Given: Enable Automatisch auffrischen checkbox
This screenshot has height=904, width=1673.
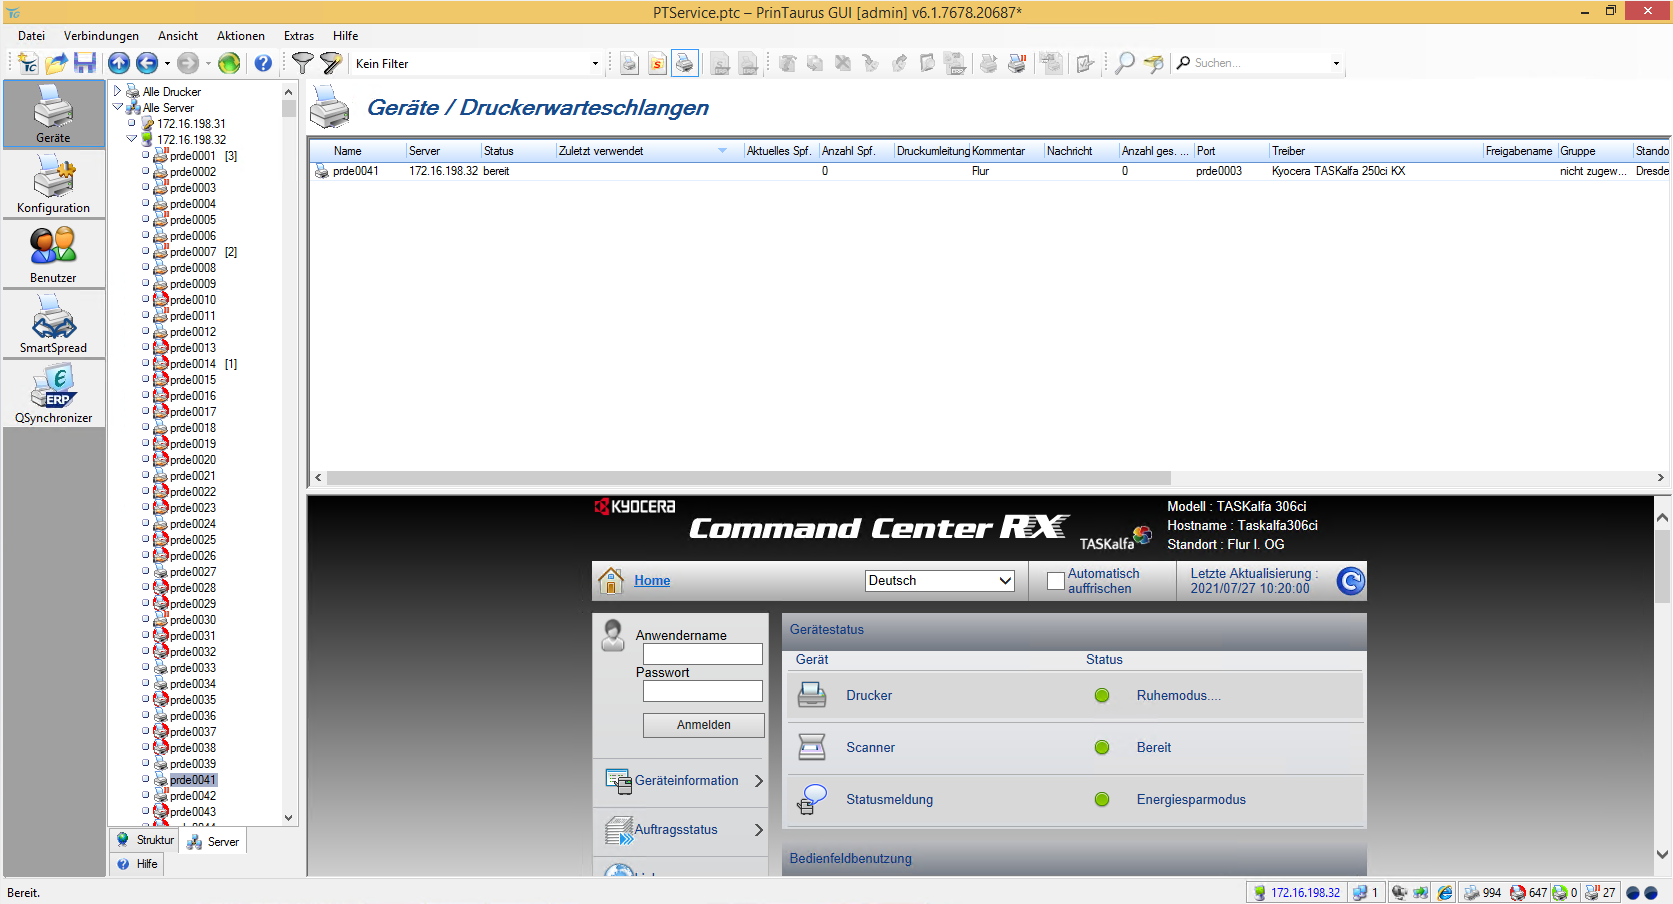Looking at the screenshot, I should pos(1055,581).
